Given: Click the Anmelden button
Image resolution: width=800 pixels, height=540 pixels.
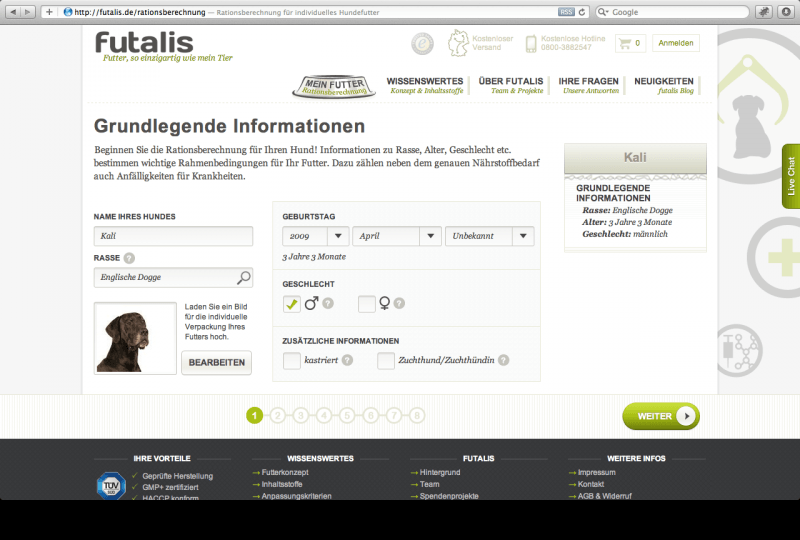Looking at the screenshot, I should pos(676,43).
